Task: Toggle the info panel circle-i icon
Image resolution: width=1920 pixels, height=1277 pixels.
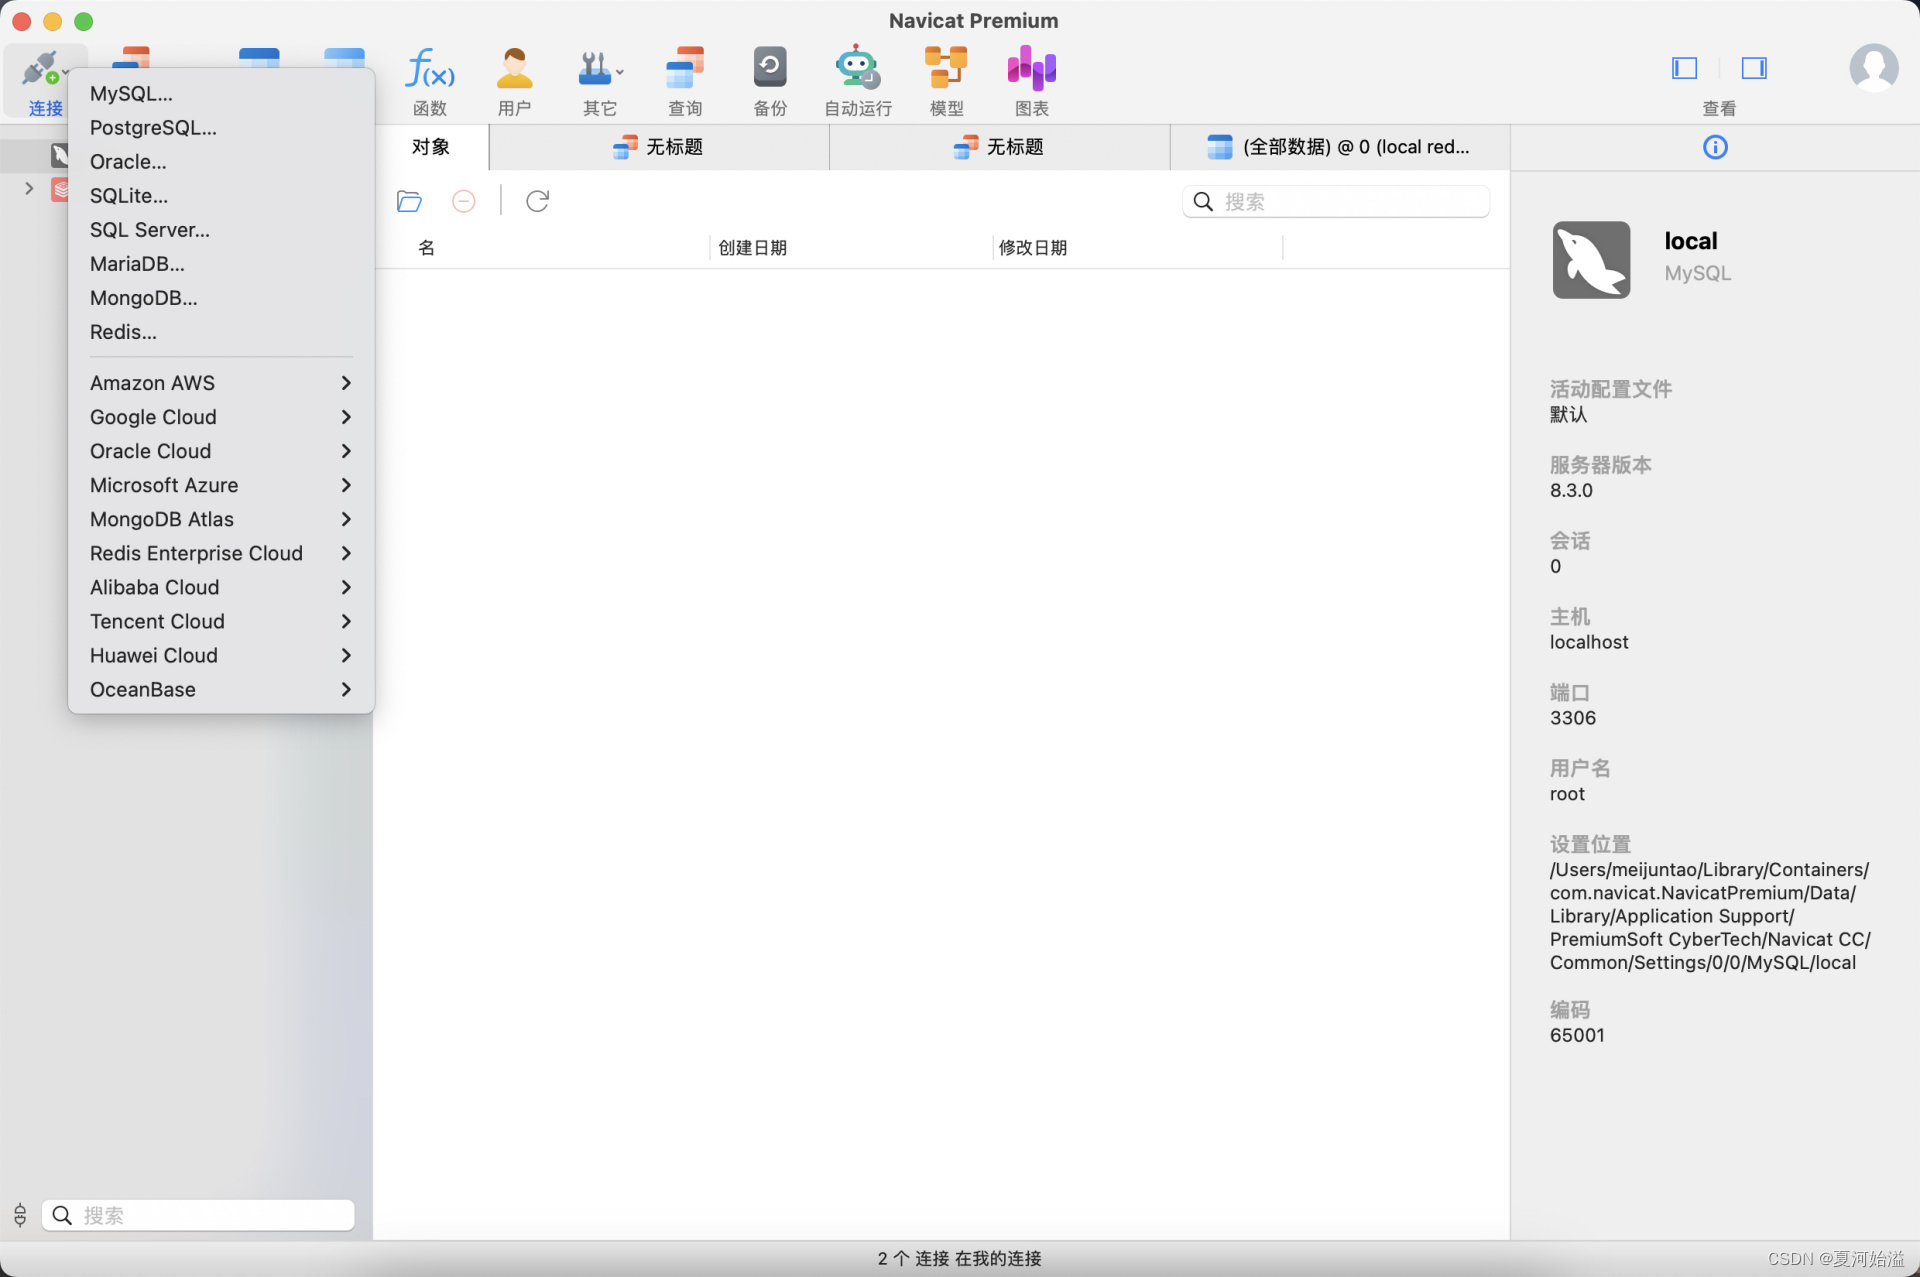Action: click(x=1714, y=147)
